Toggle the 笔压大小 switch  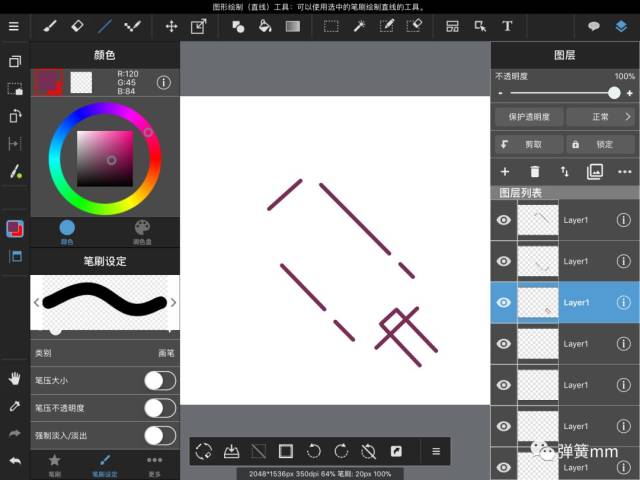click(160, 380)
